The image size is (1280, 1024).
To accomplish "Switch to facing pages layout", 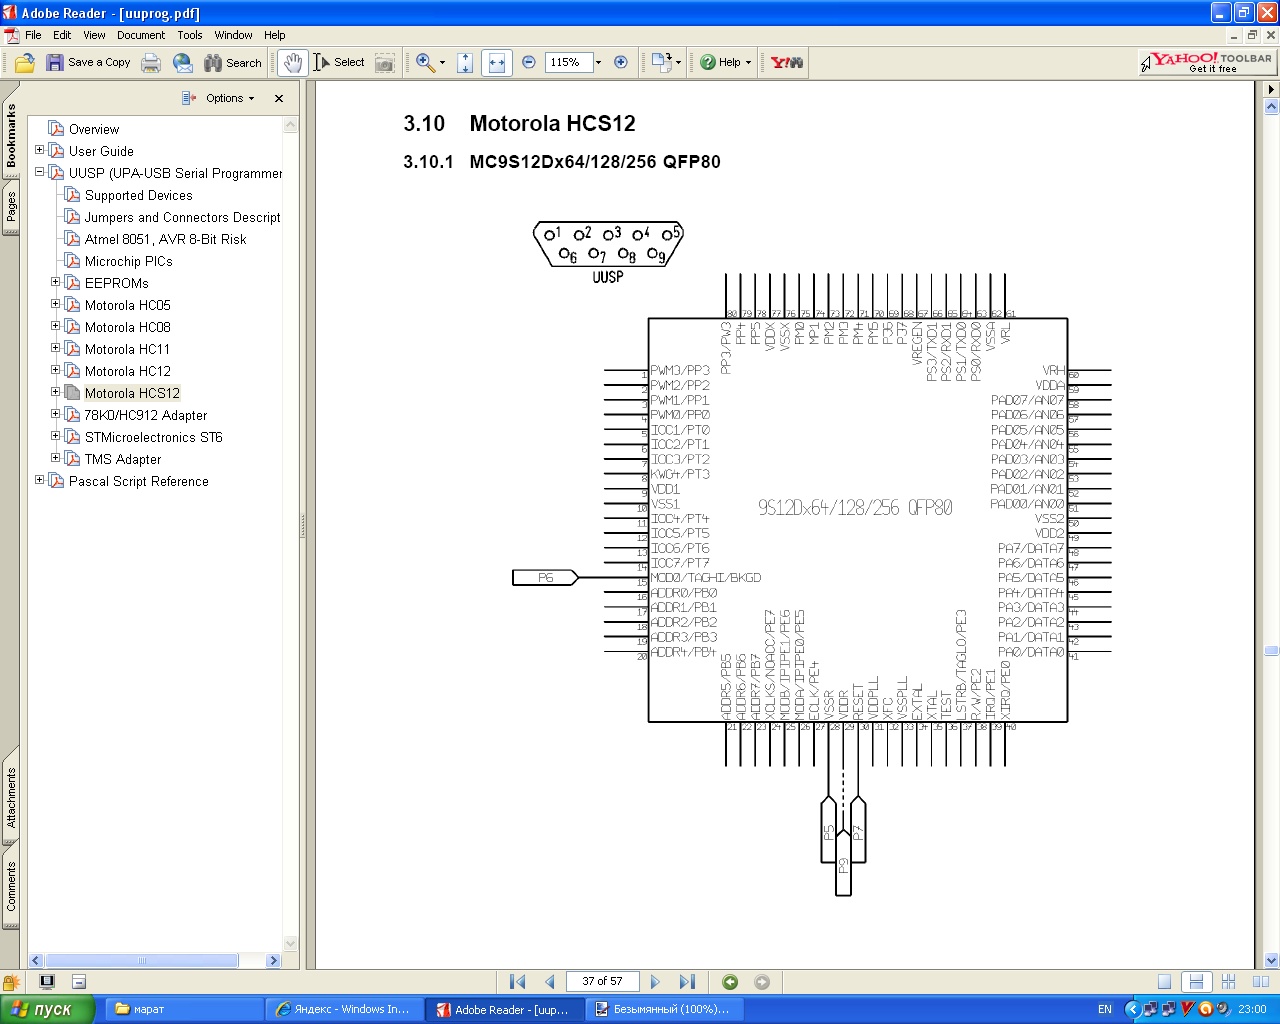I will 1260,982.
